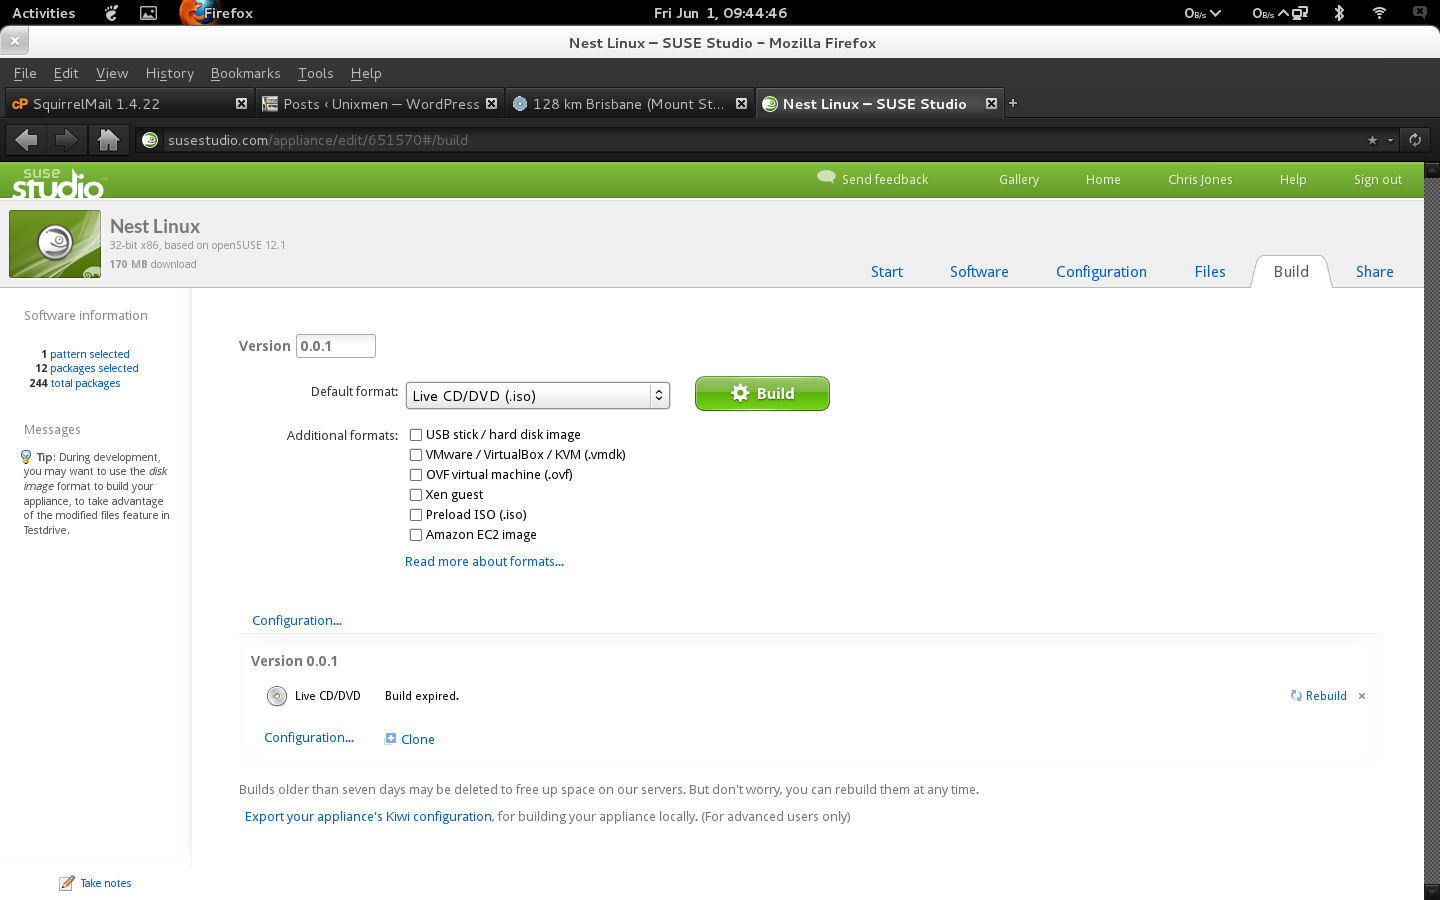Switch to the 128 km Brisbane tab
This screenshot has height=900, width=1440.
(629, 104)
